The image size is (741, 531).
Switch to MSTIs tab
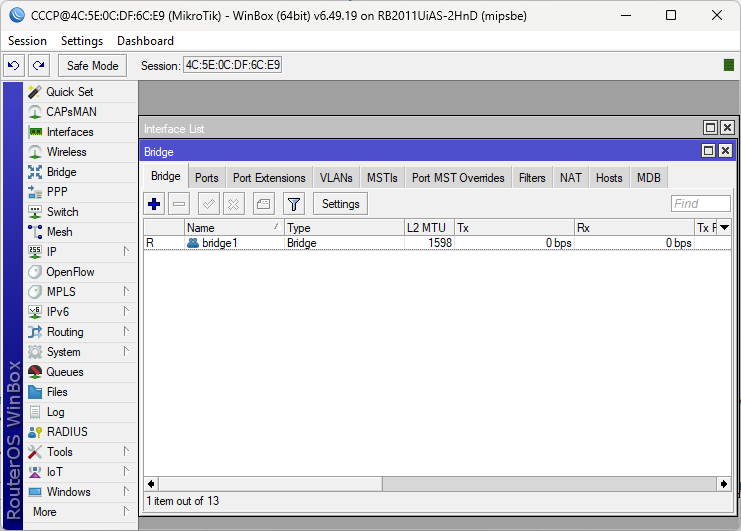pyautogui.click(x=382, y=178)
